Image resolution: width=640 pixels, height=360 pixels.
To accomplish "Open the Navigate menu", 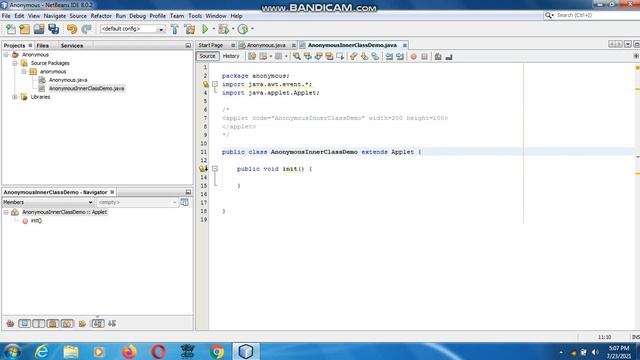I will pyautogui.click(x=55, y=16).
